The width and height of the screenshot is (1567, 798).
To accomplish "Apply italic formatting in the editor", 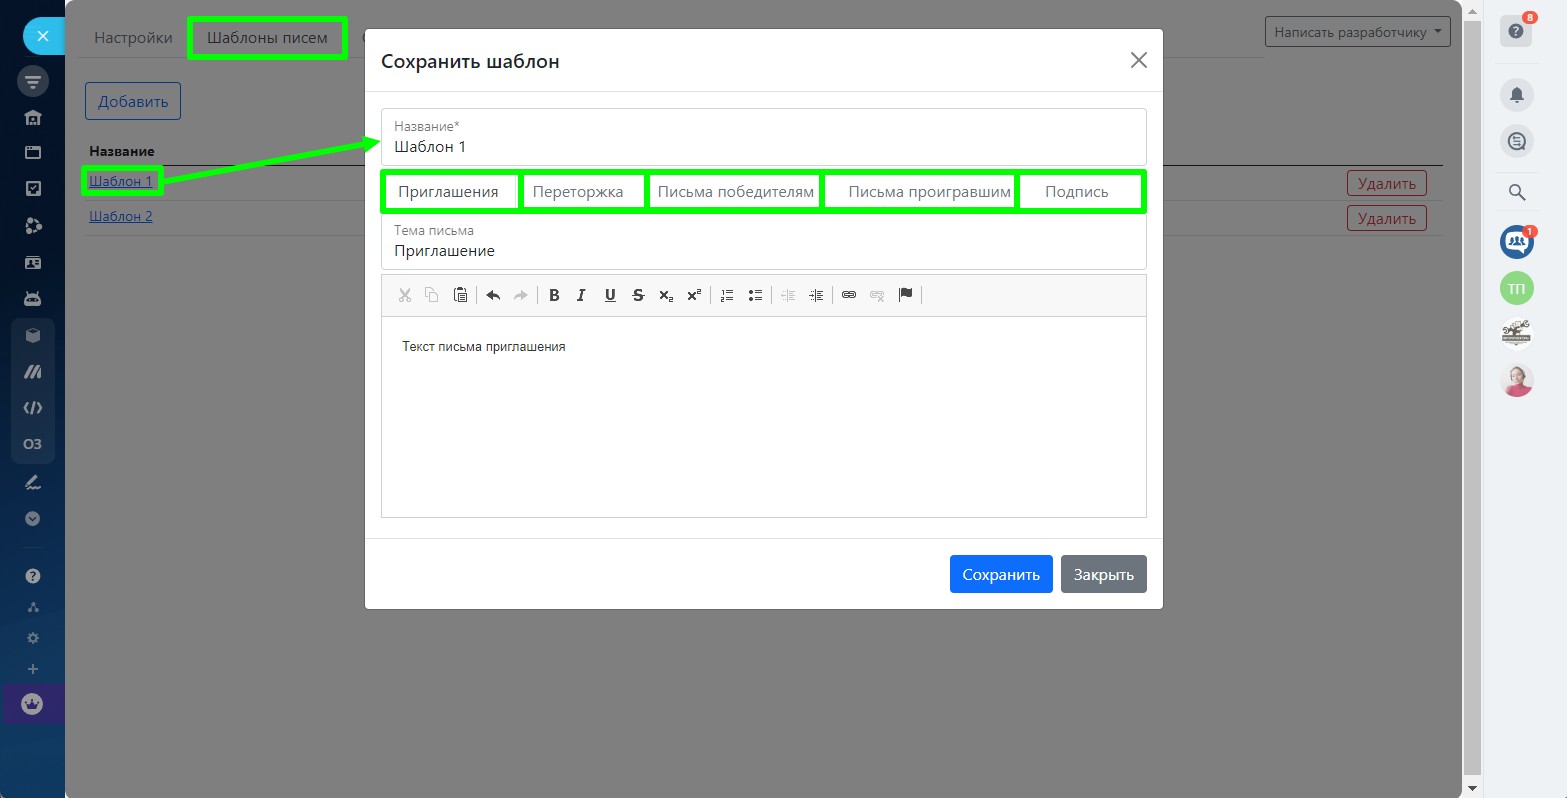I will tap(581, 295).
